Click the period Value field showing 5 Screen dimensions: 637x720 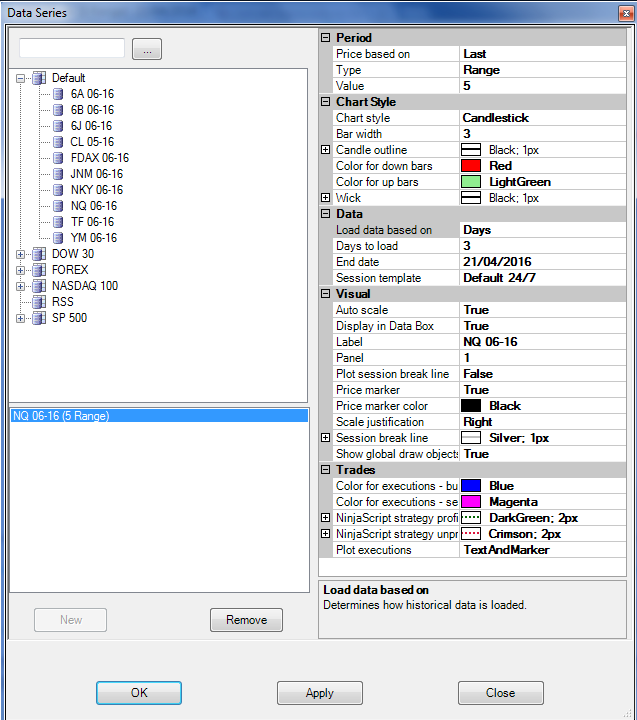click(543, 86)
